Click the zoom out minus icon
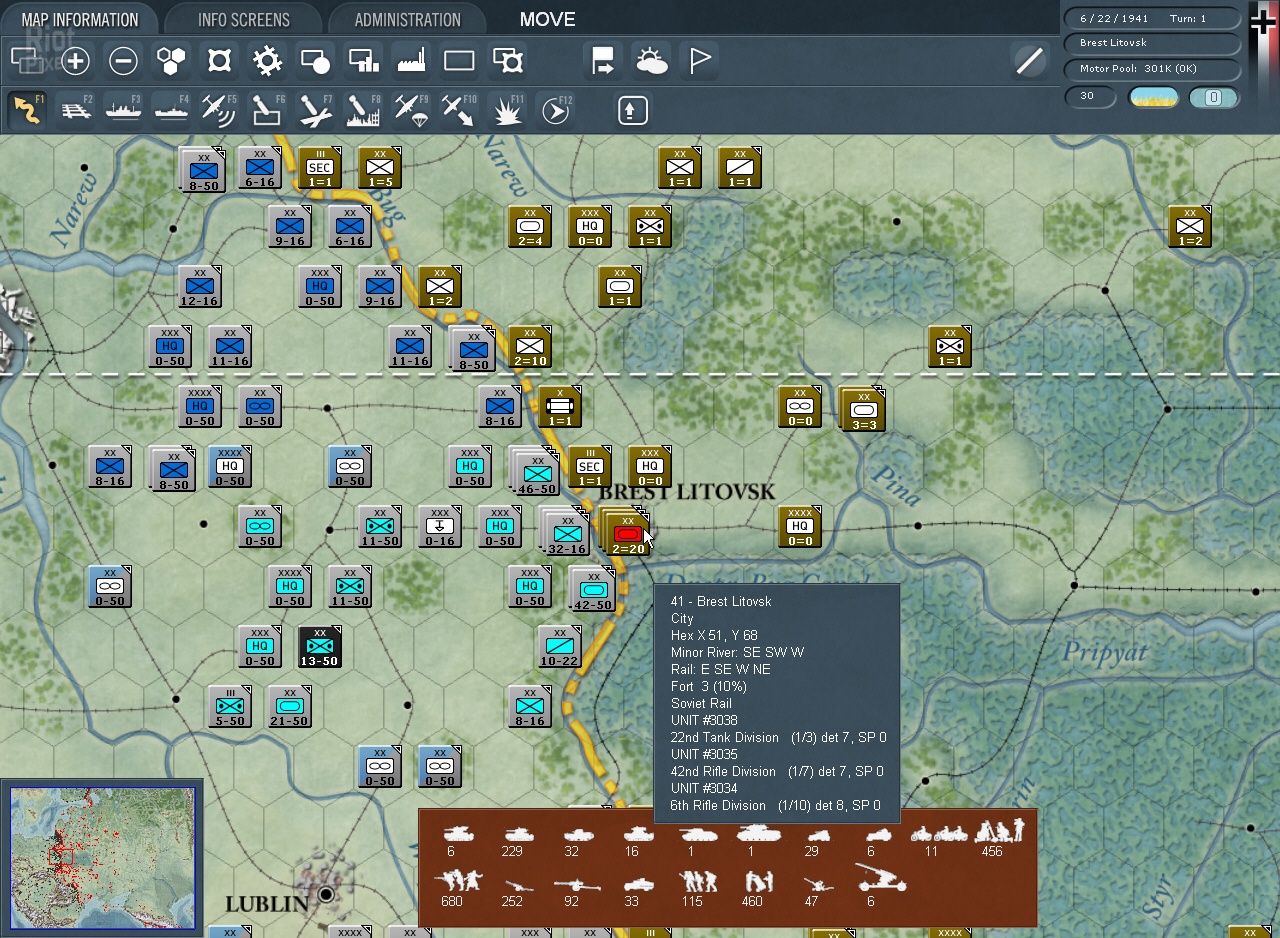Screen dimensions: 1280x938 click(123, 61)
